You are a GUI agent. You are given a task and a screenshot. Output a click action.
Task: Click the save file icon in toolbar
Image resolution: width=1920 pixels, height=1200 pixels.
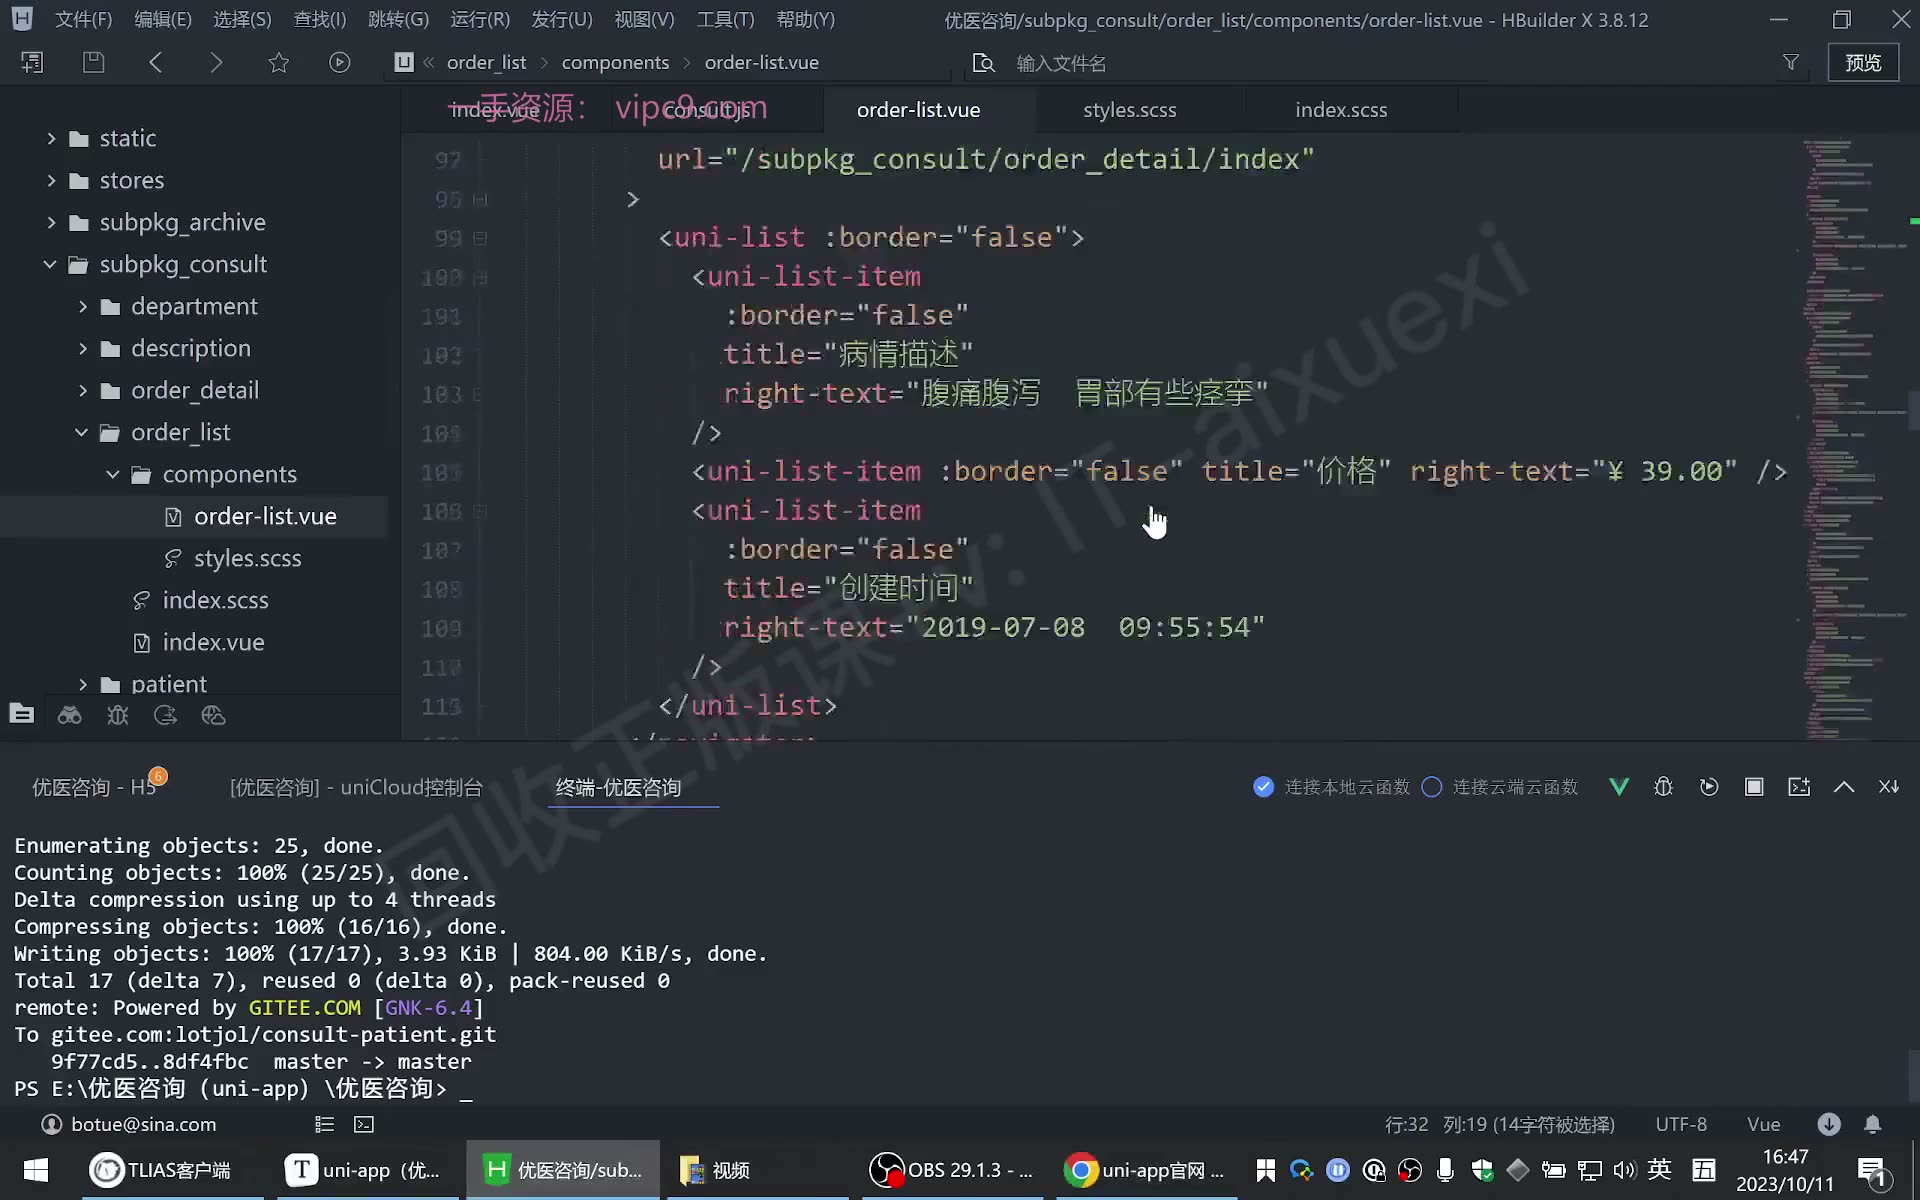click(93, 62)
